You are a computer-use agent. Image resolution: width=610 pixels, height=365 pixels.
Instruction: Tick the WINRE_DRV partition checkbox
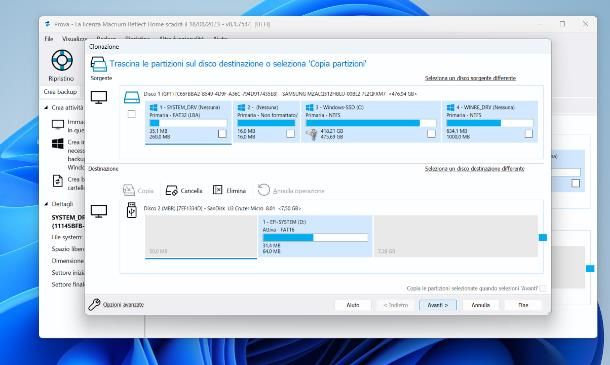(x=529, y=133)
